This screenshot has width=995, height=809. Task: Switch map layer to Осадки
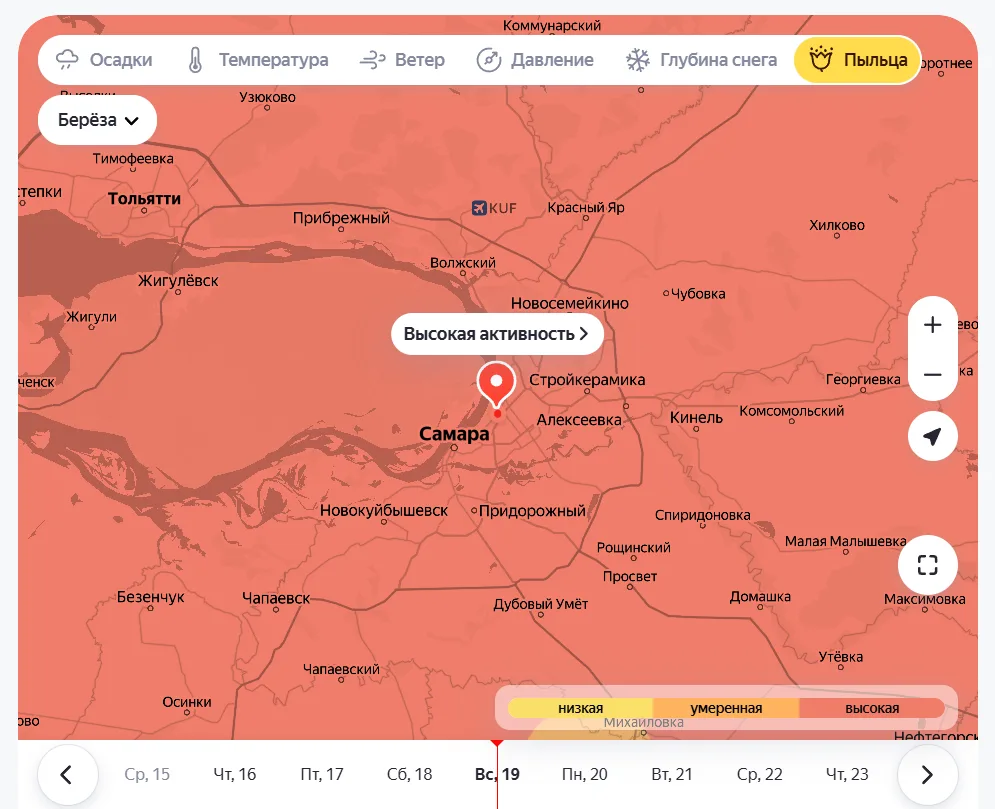coord(104,60)
